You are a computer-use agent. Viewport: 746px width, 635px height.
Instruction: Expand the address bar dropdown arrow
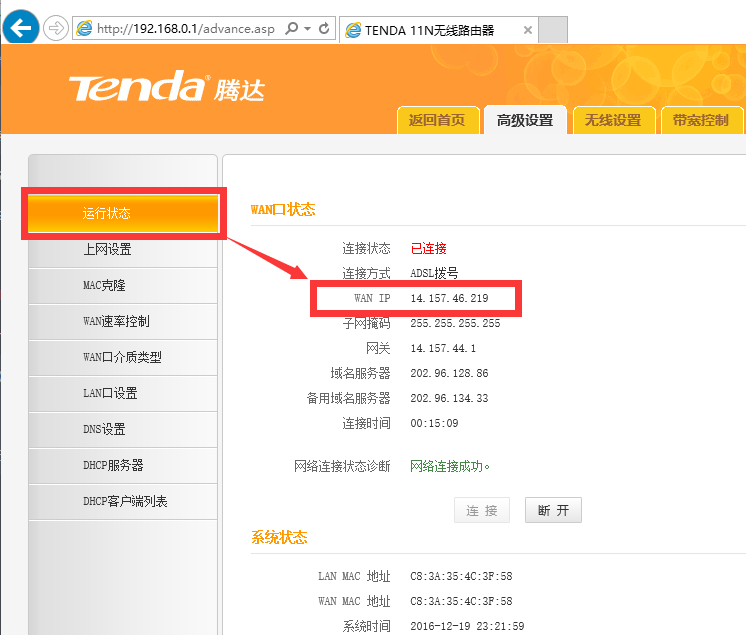pos(307,29)
